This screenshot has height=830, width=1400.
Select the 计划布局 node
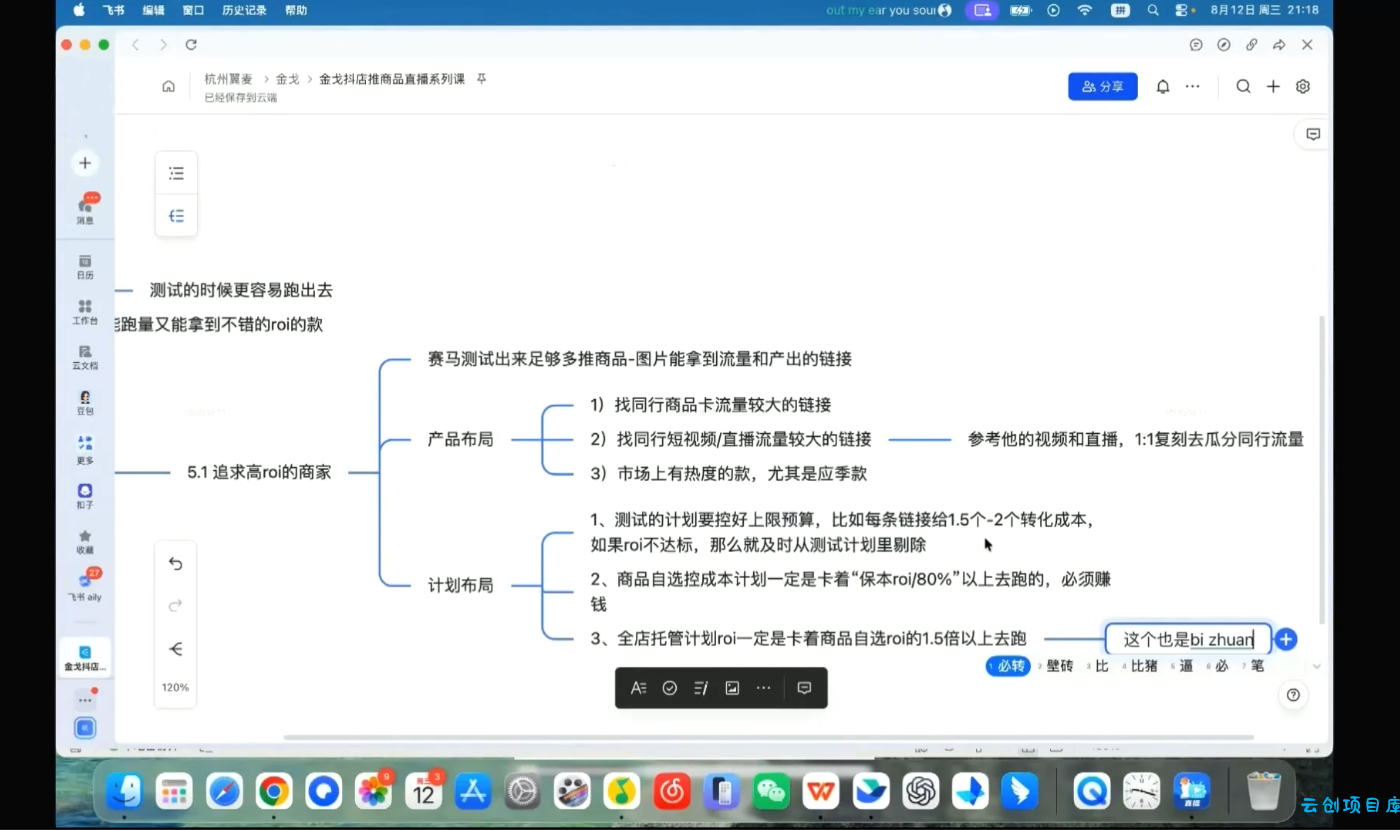461,585
